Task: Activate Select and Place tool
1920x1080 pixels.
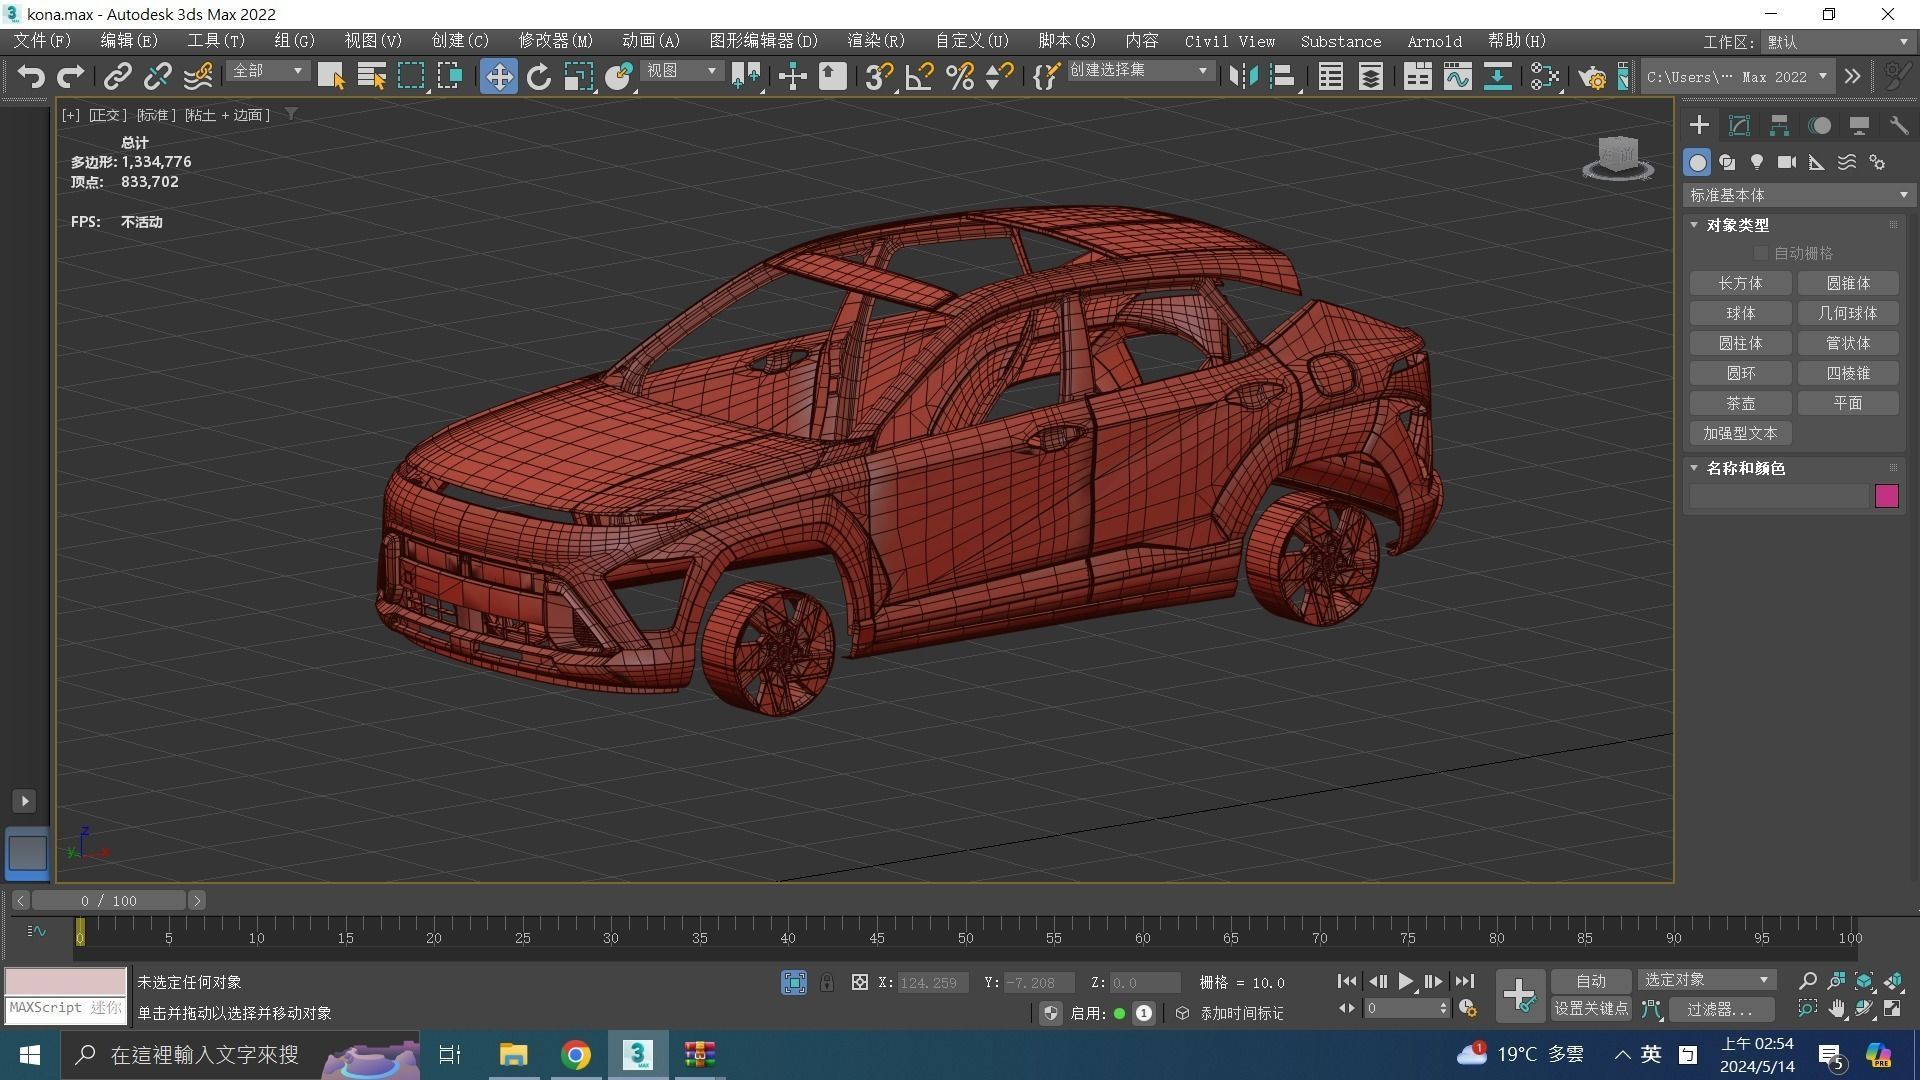Action: [619, 76]
